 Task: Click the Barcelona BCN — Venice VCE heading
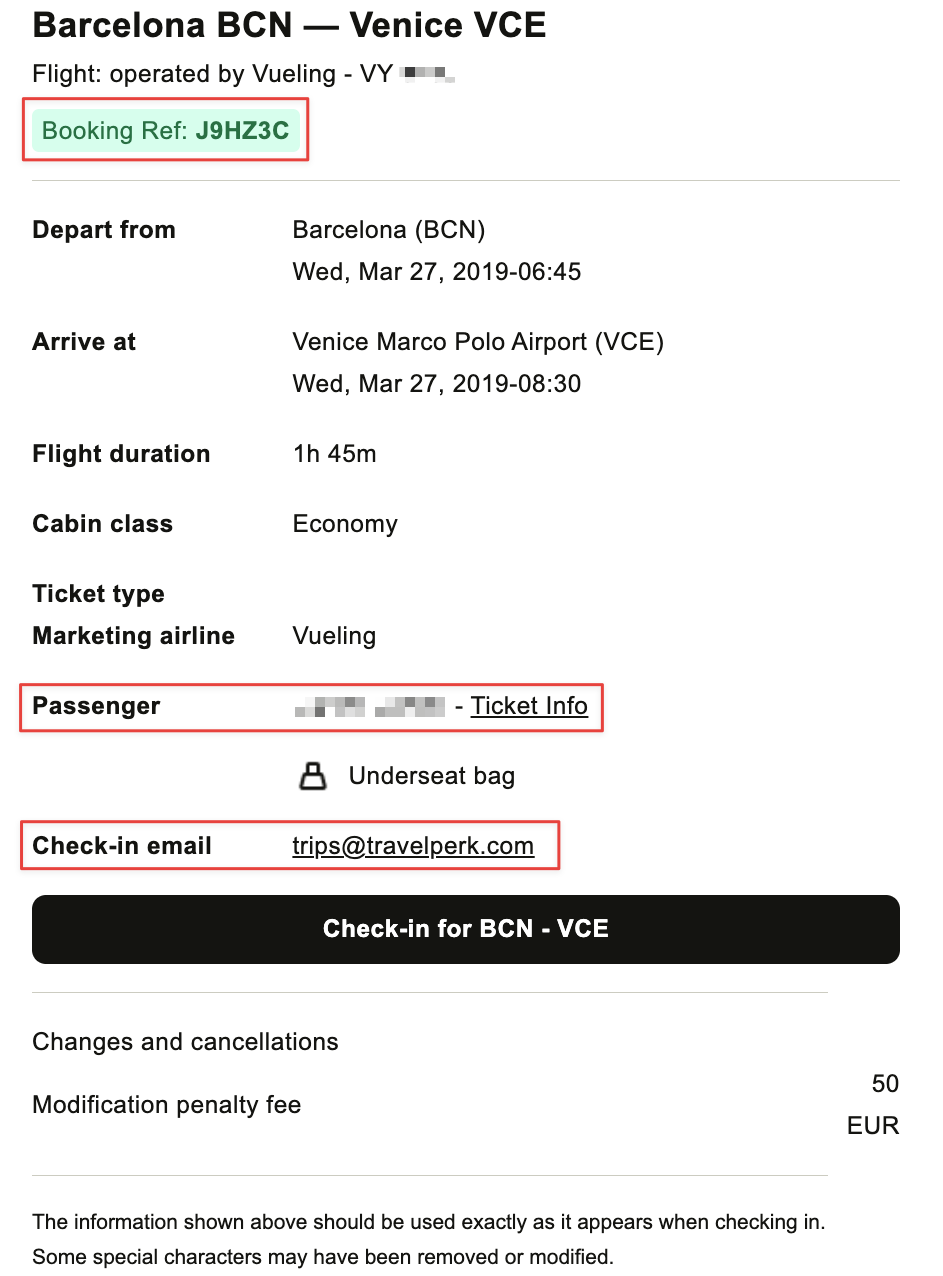click(290, 25)
